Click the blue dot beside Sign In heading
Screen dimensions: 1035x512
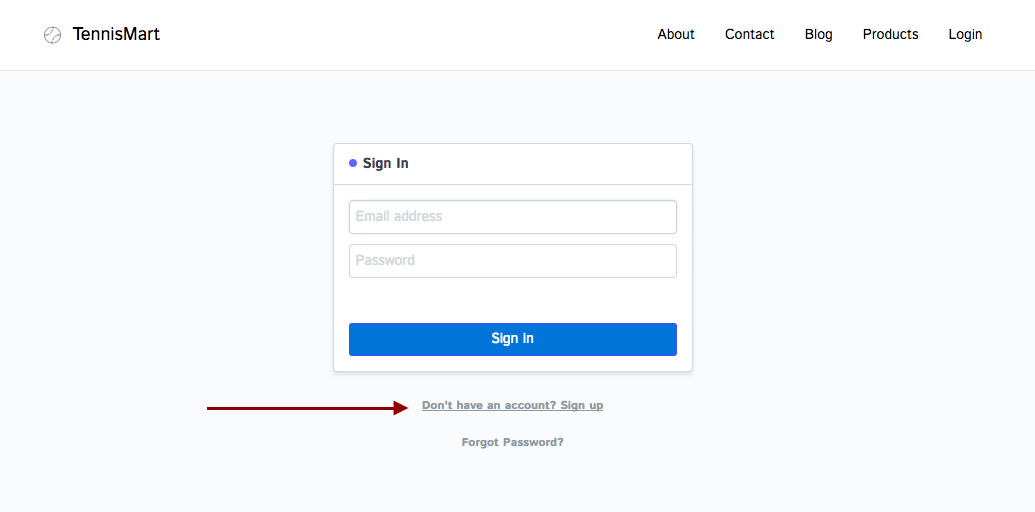pyautogui.click(x=353, y=163)
